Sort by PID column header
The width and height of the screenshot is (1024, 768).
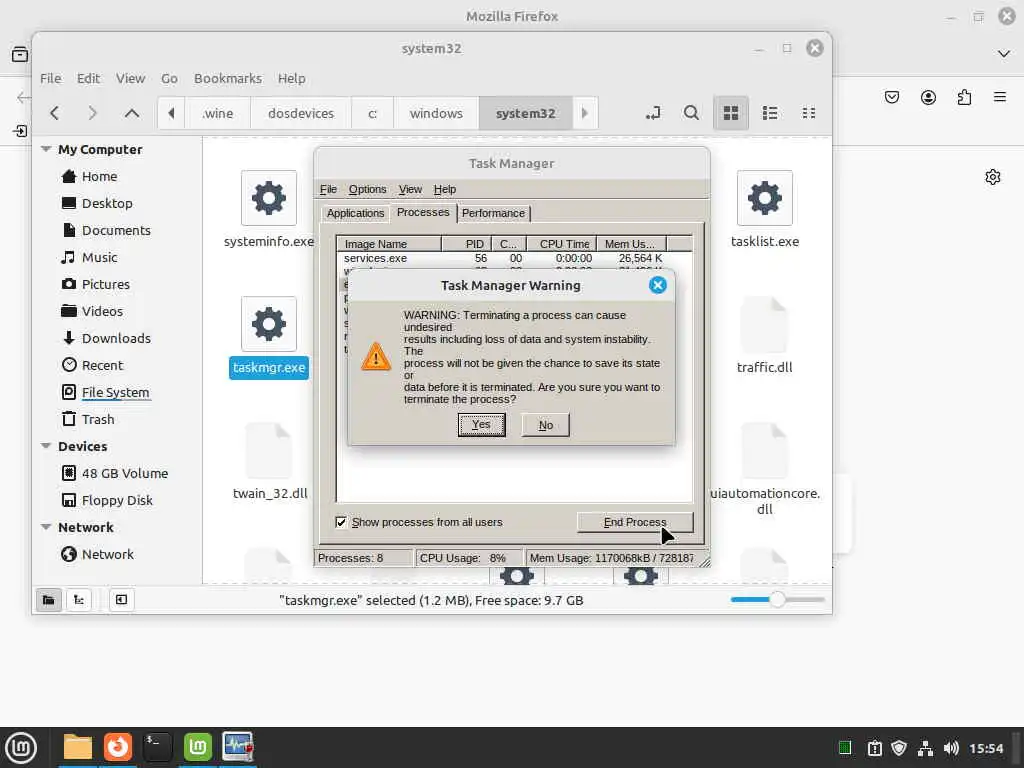pos(466,244)
